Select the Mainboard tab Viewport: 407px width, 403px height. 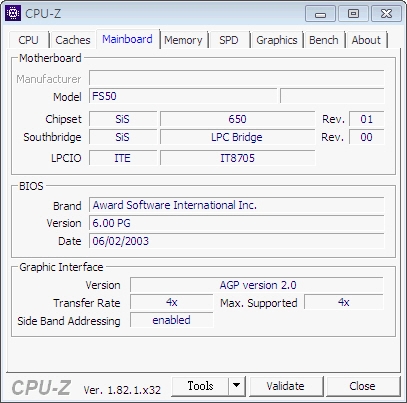pos(128,39)
